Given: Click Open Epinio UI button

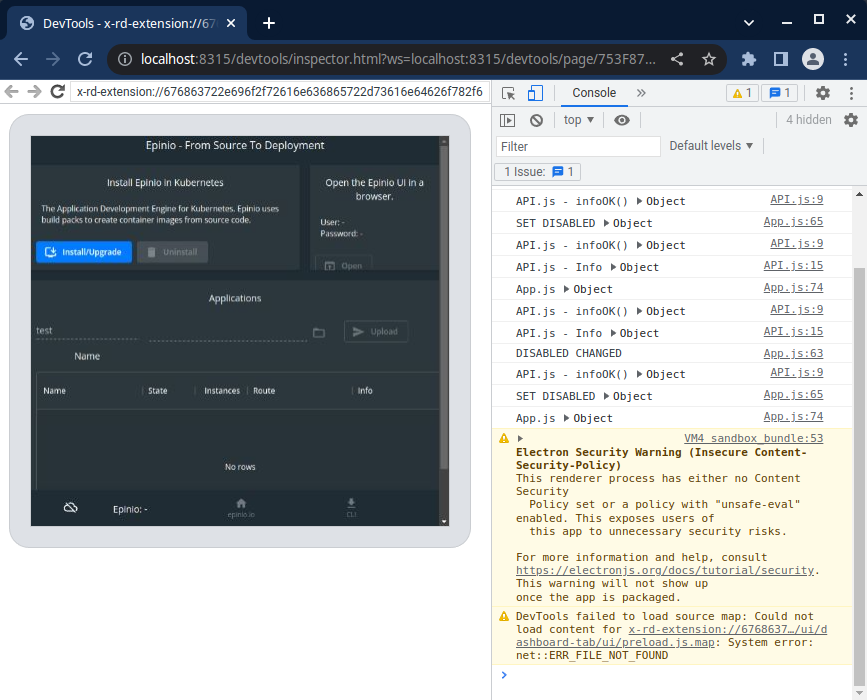Looking at the screenshot, I should click(x=343, y=265).
